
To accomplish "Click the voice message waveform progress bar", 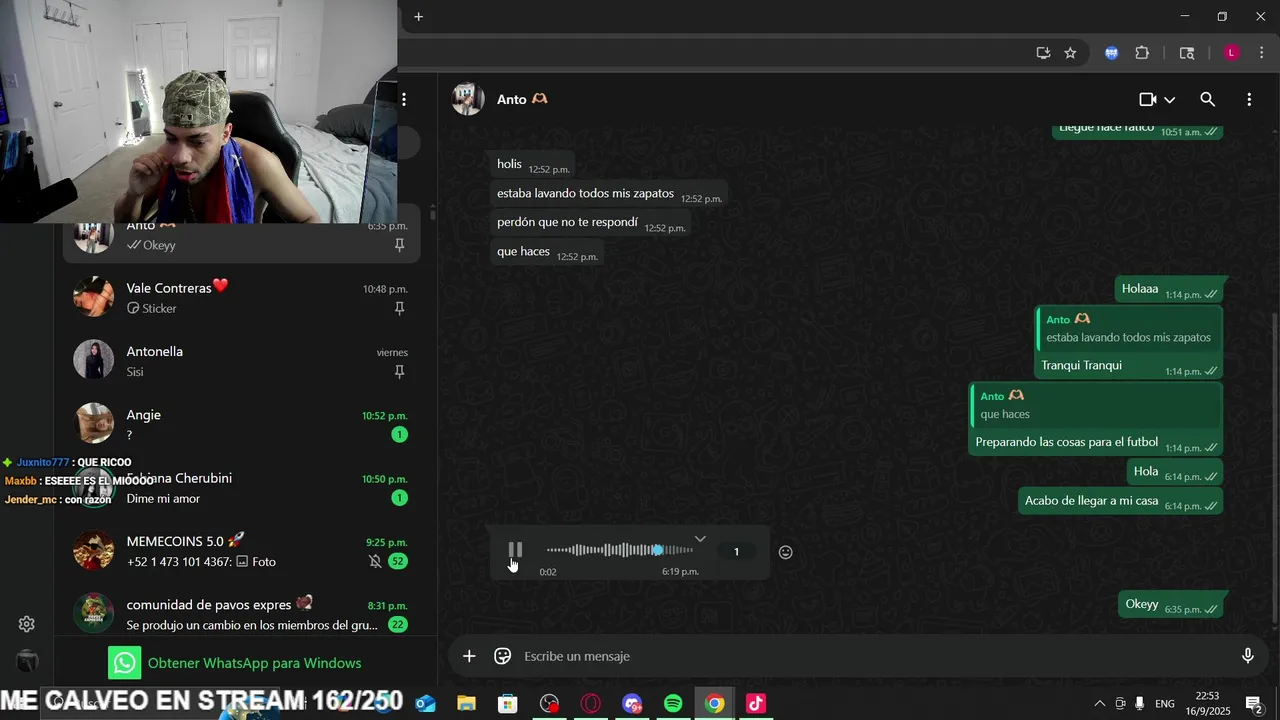I will point(620,550).
